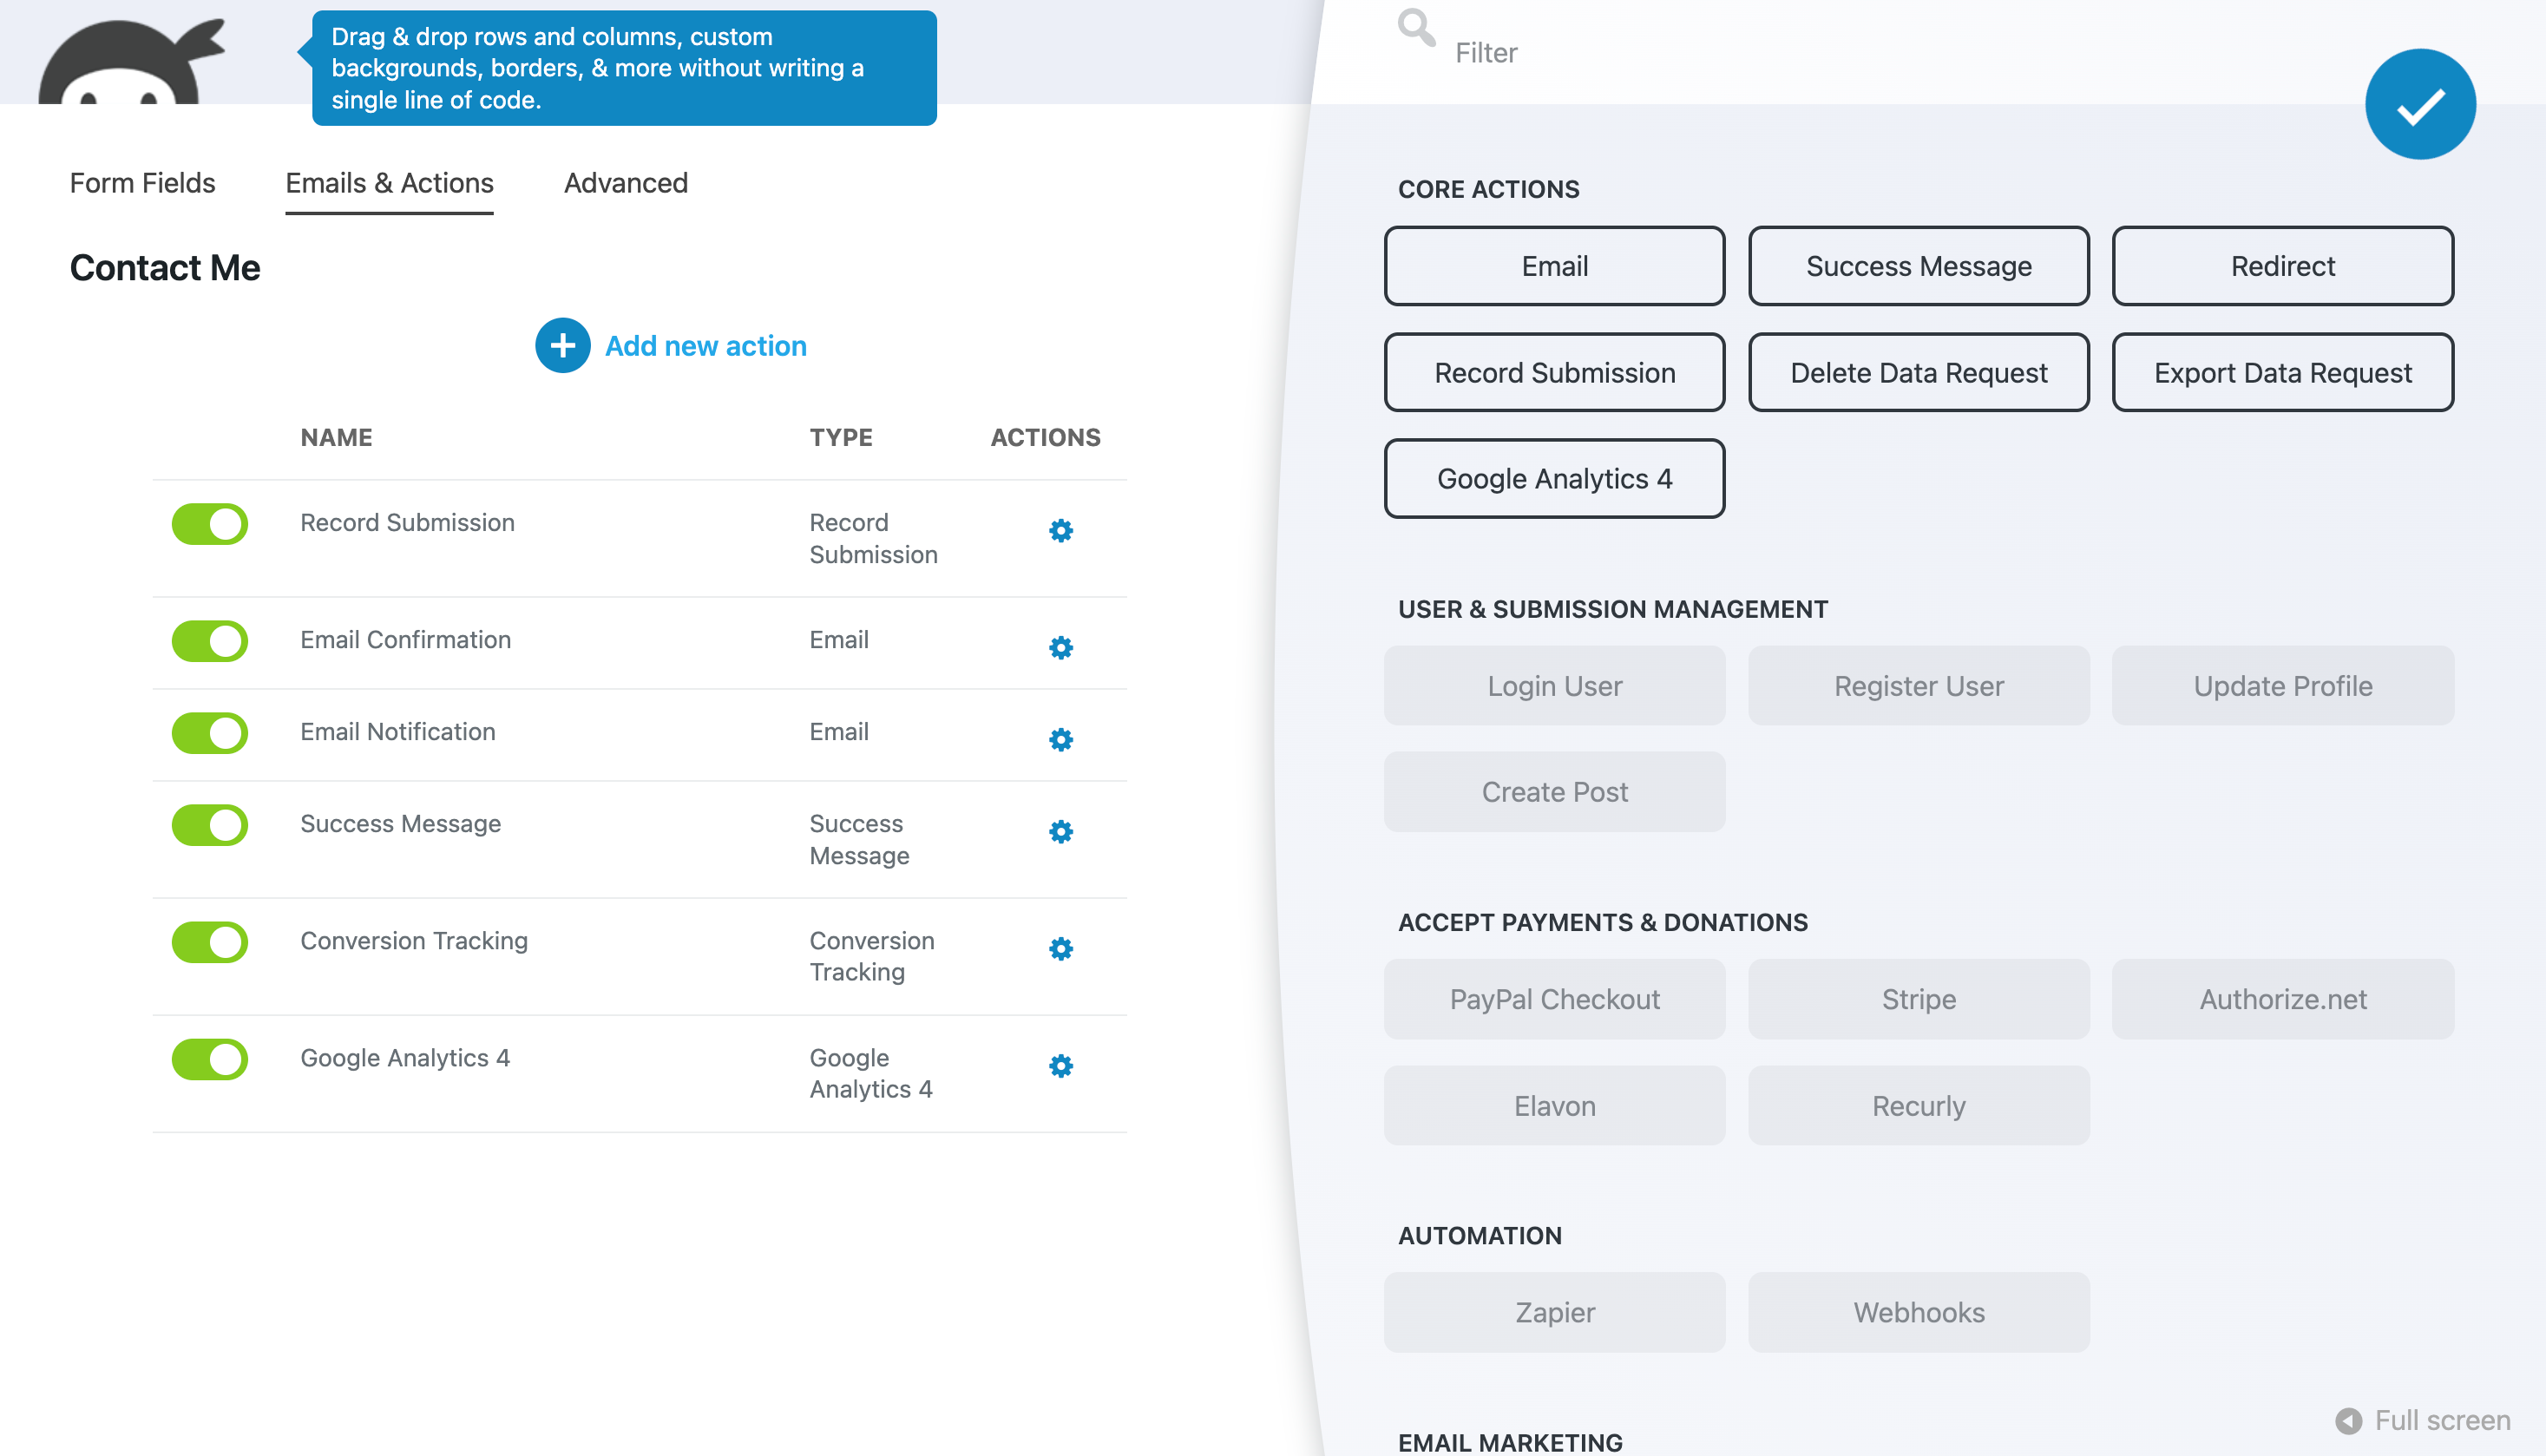The height and width of the screenshot is (1456, 2546).
Task: Open settings gear for Google Analytics 4 action
Action: coord(1061,1066)
